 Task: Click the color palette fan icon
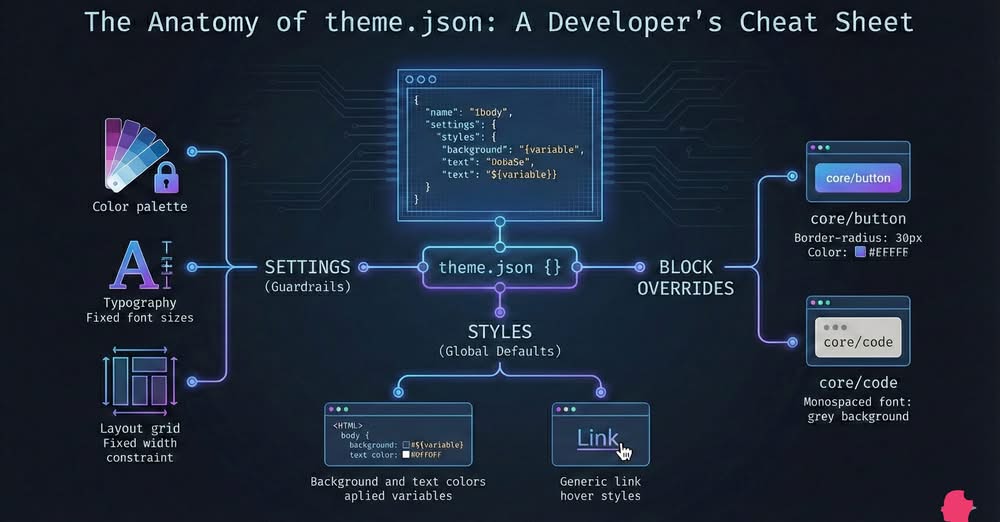pos(136,154)
